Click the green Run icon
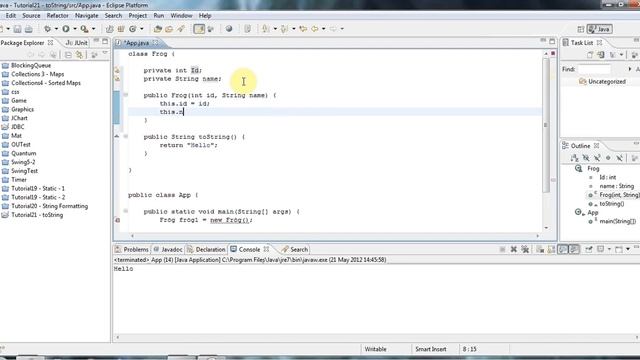Image resolution: width=640 pixels, height=360 pixels. 66,29
